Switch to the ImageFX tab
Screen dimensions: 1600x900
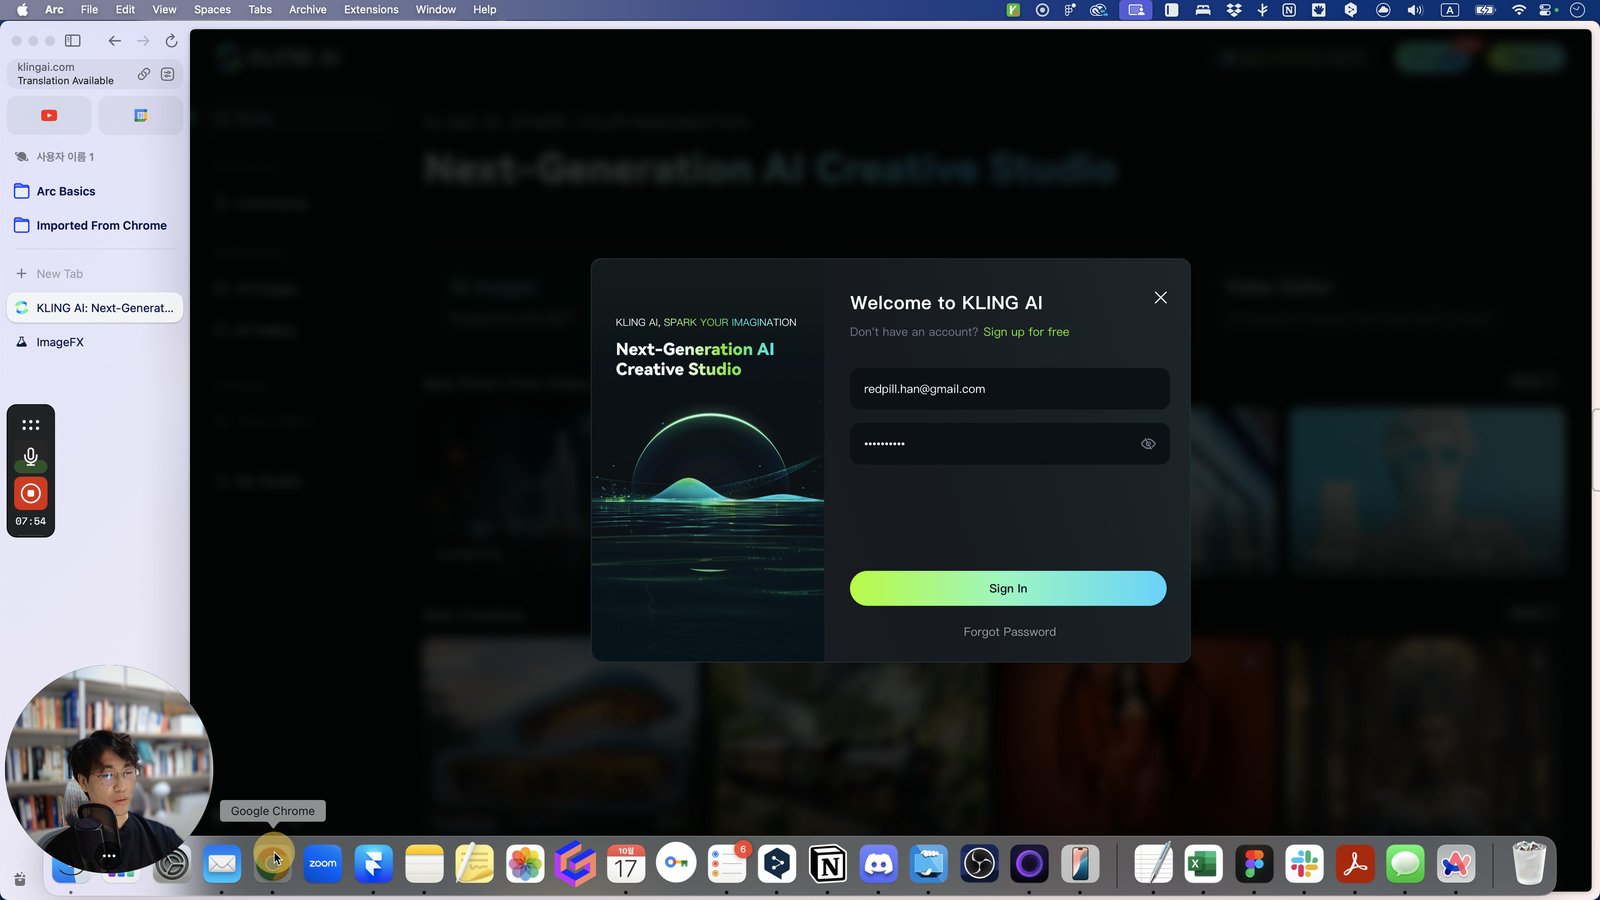click(95, 342)
